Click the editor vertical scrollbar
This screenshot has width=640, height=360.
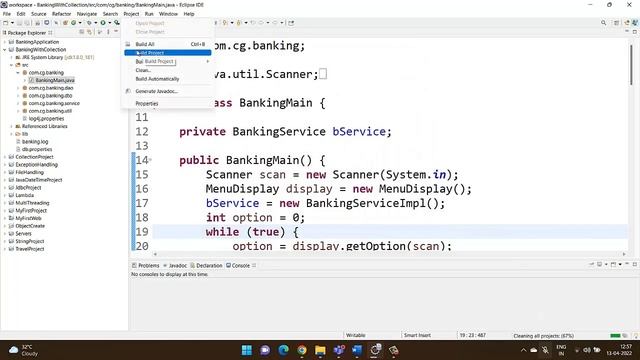pyautogui.click(x=631, y=65)
